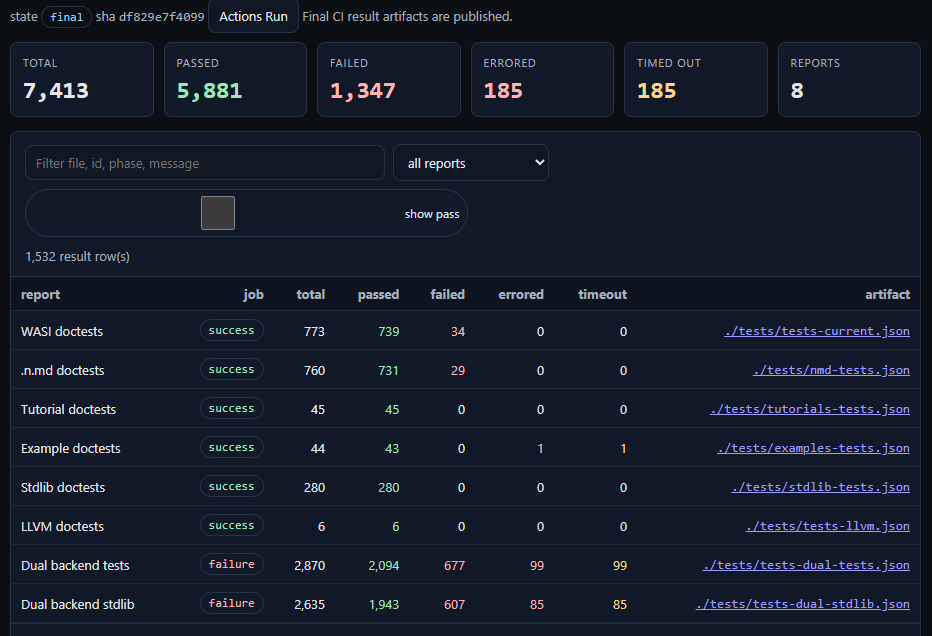The height and width of the screenshot is (636, 932).
Task: Click the success badge in .n.md doctests row
Action: pos(232,370)
